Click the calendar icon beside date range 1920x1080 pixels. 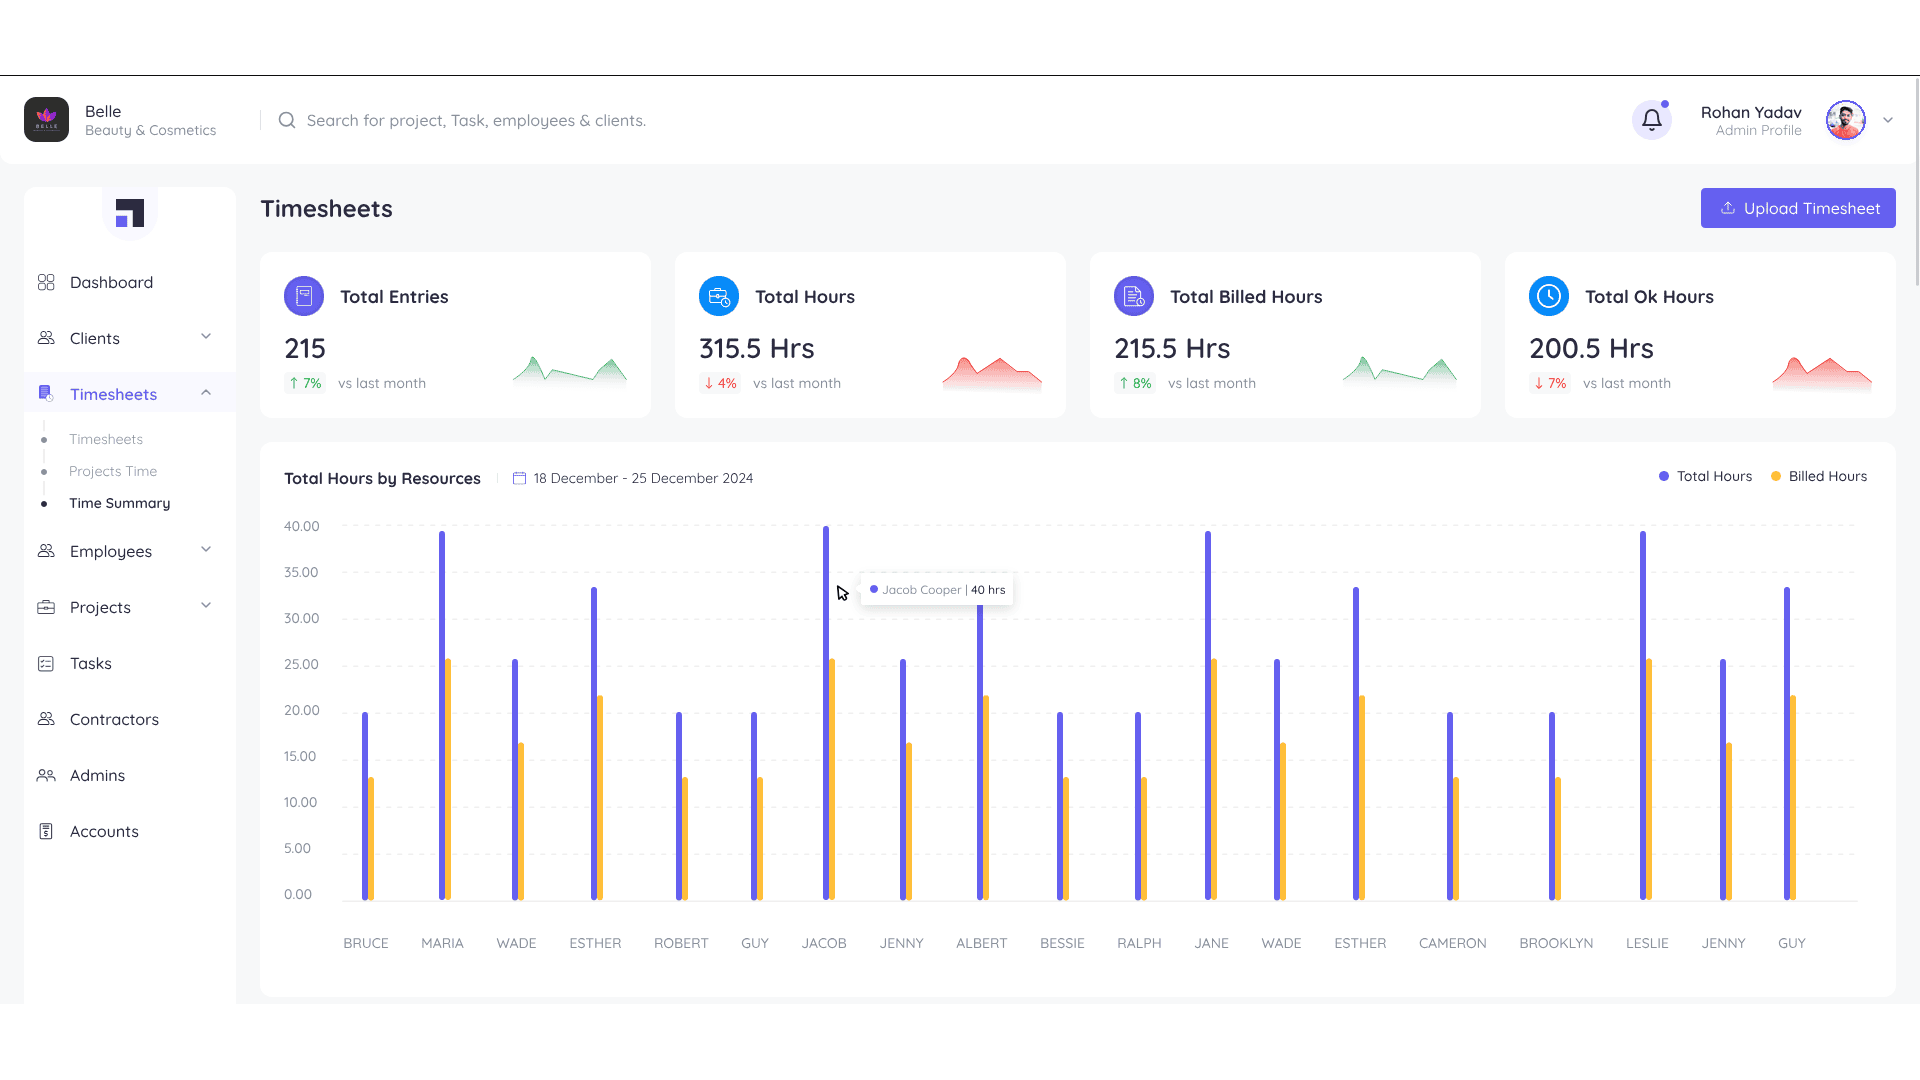(x=519, y=478)
